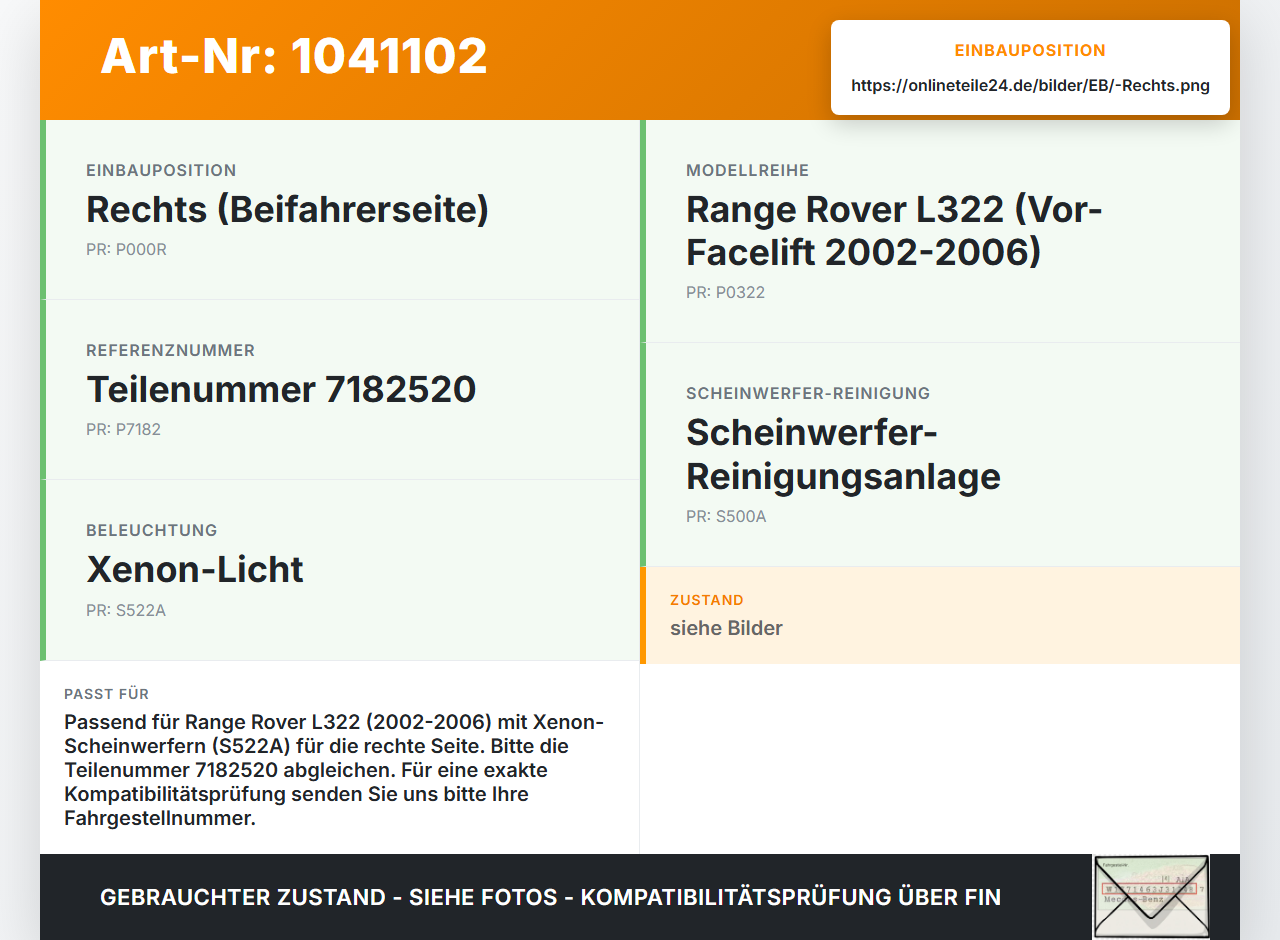
Task: Click the PASST FÜR label
Action: pyautogui.click(x=107, y=694)
